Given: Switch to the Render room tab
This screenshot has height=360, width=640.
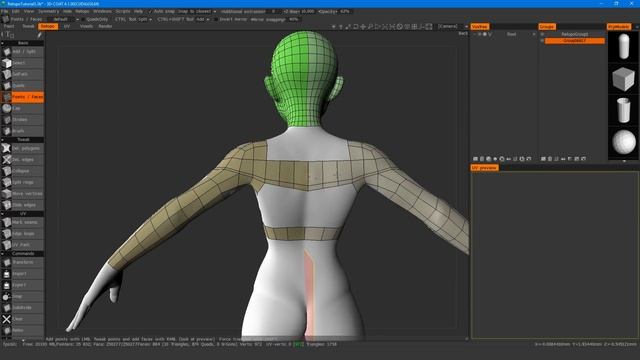Looking at the screenshot, I should pos(105,27).
